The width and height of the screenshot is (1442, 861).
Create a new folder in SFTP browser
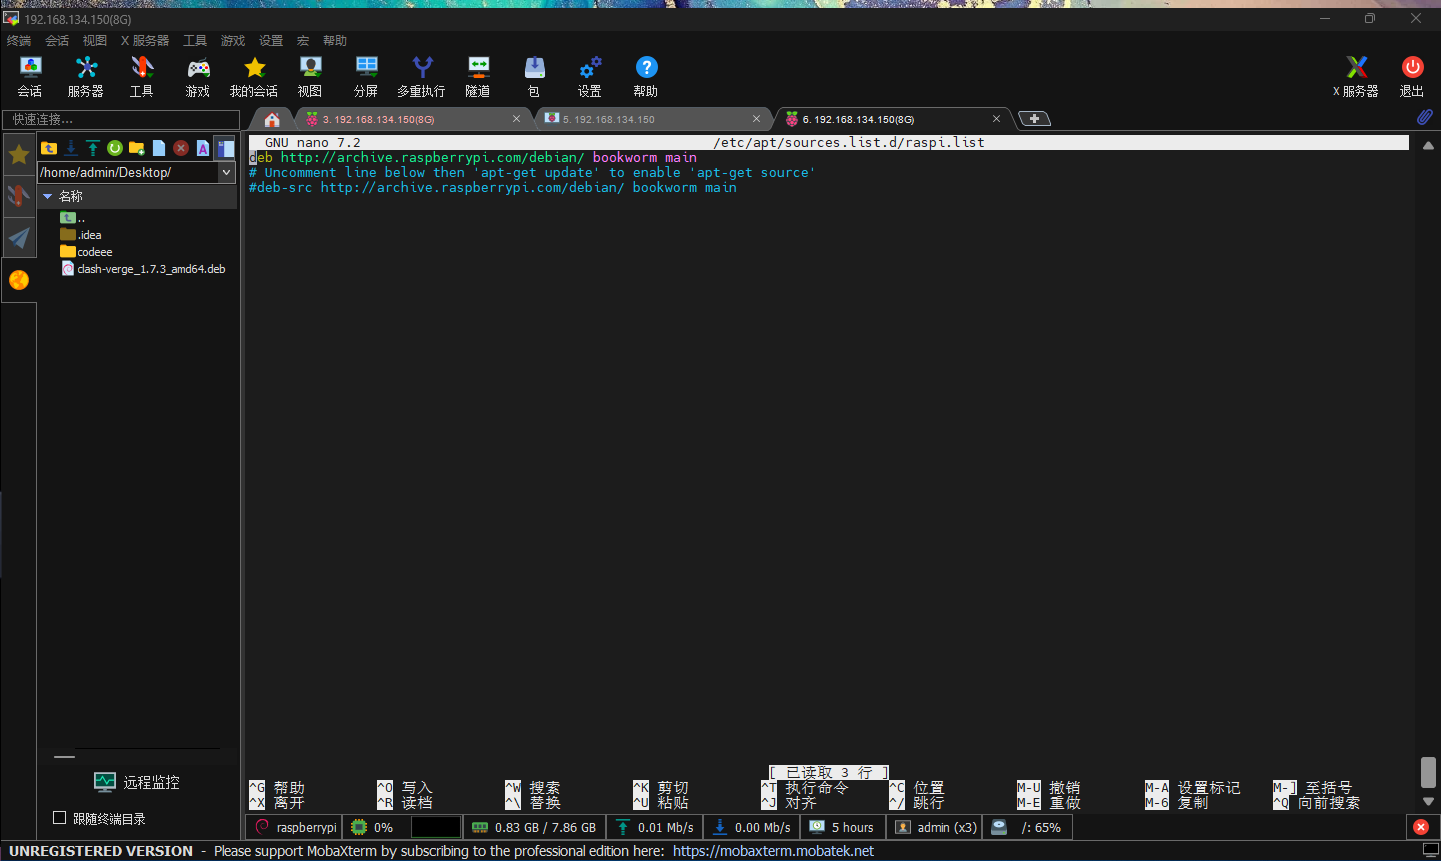[x=137, y=148]
